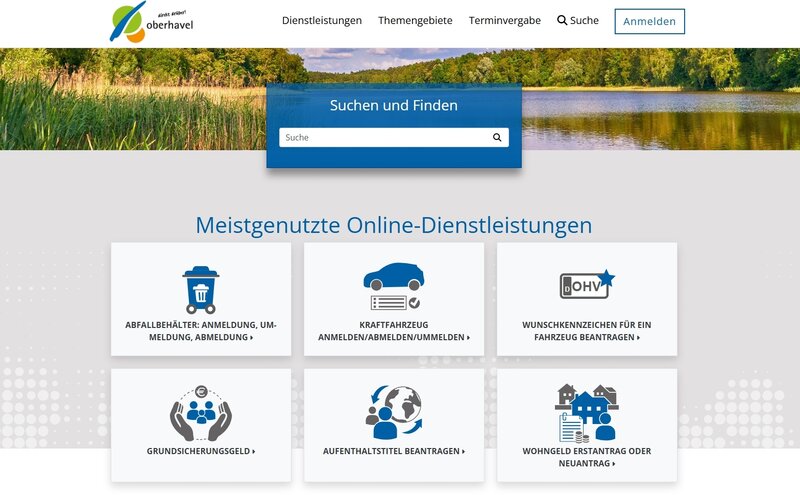Click the Oberhavel logo
The width and height of the screenshot is (800, 495).
click(152, 21)
